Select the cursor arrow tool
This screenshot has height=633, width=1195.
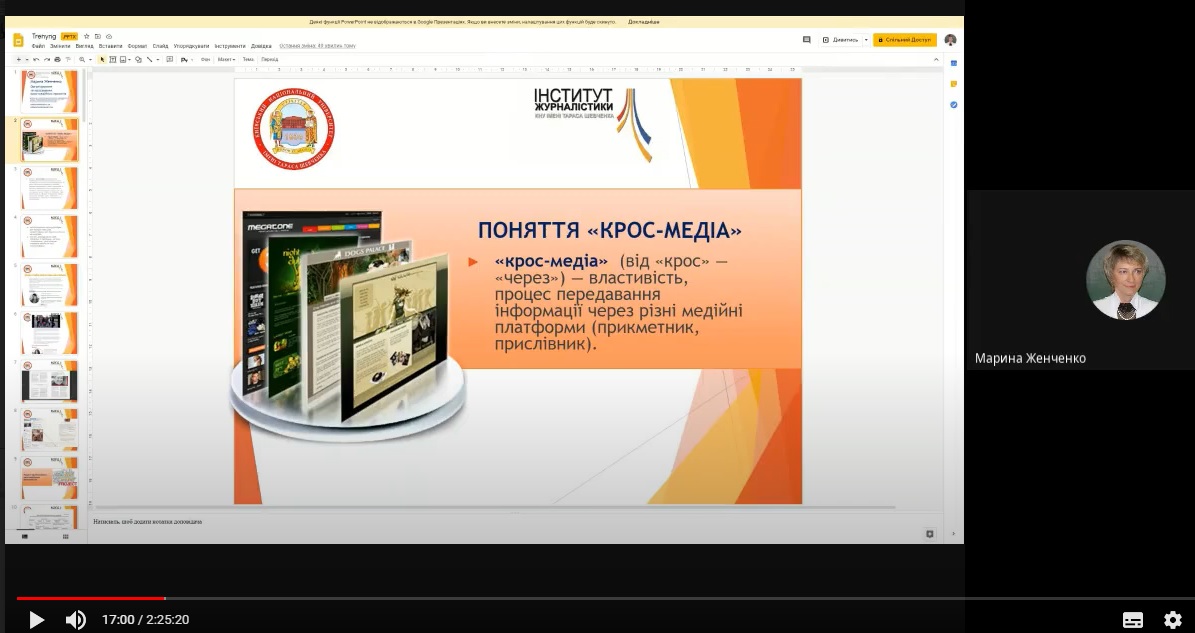pyautogui.click(x=101, y=59)
